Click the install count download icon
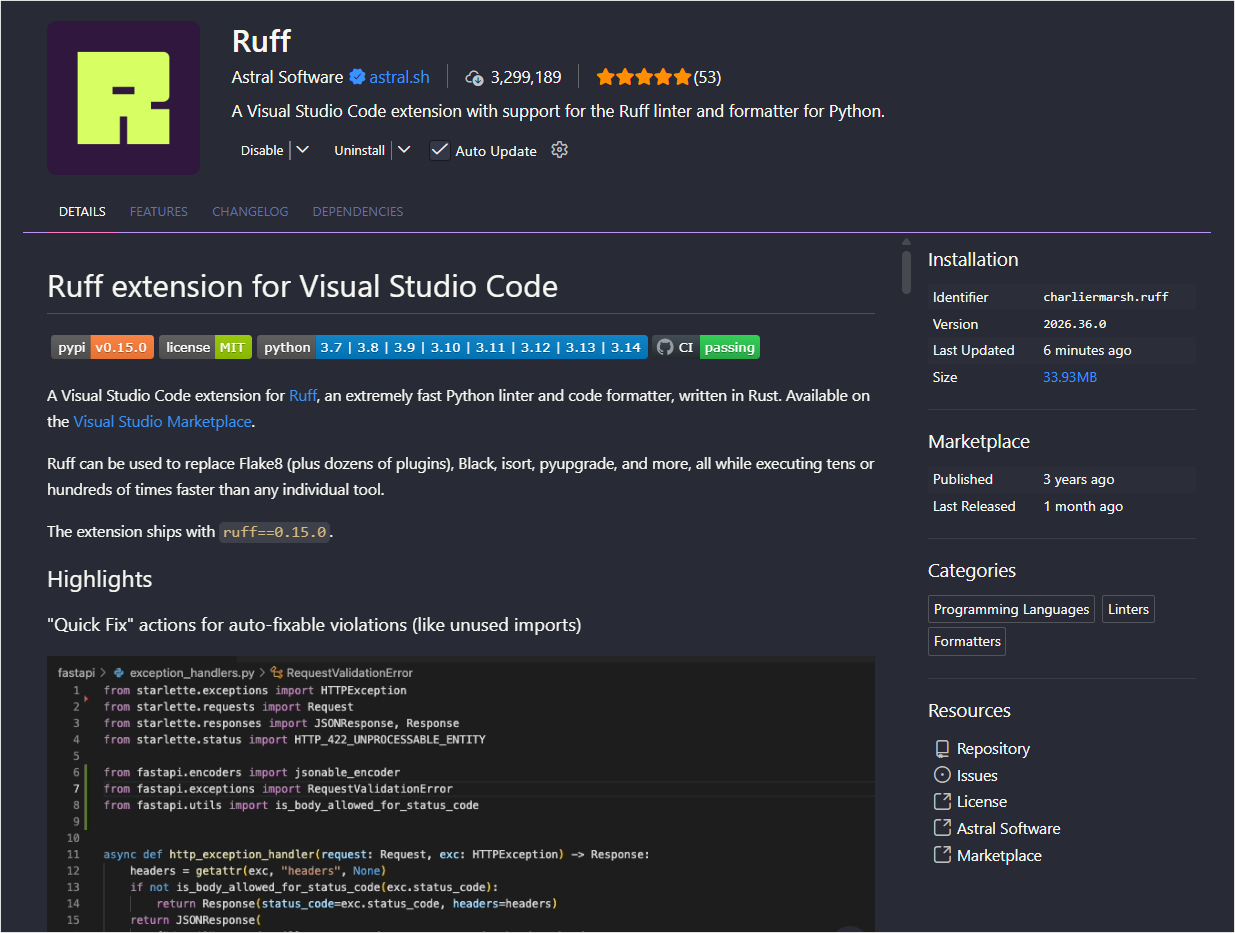The image size is (1235, 933). pyautogui.click(x=475, y=77)
